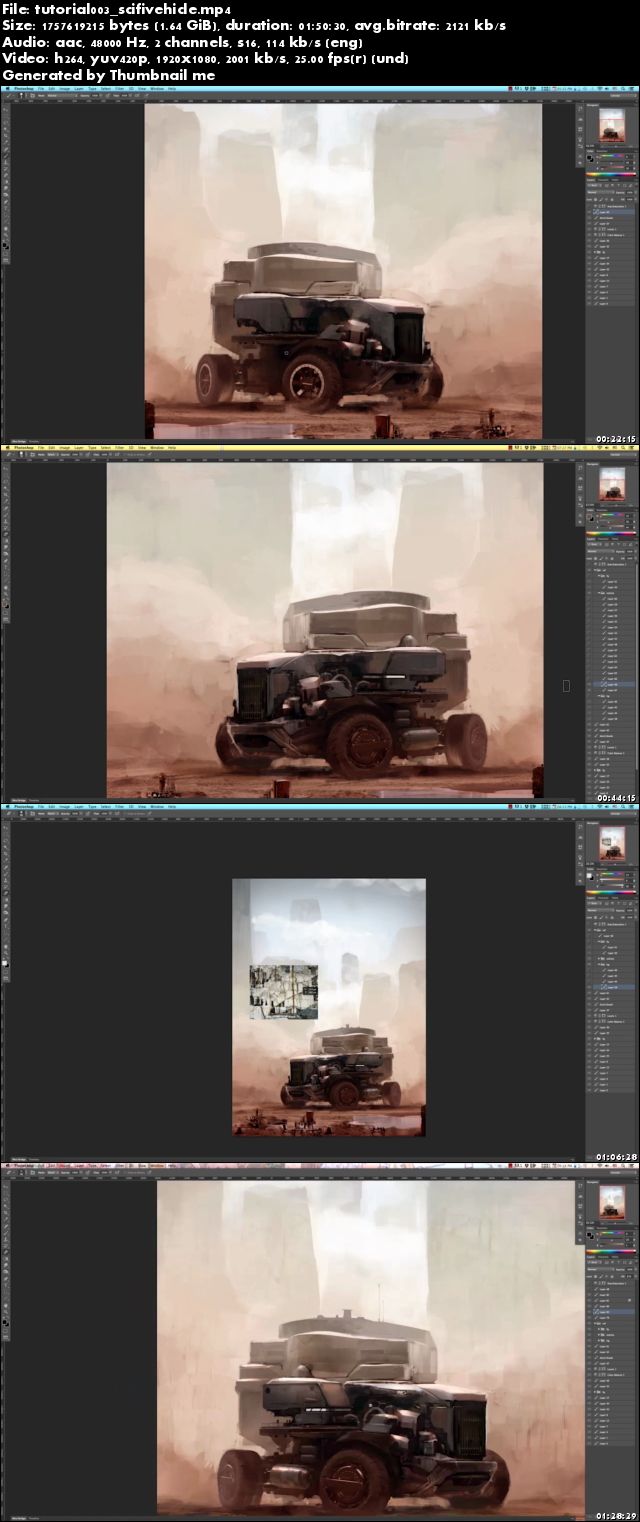640x1522 pixels.
Task: Hide the highlighted layer in the 01:06:28 frame
Action: coord(589,987)
